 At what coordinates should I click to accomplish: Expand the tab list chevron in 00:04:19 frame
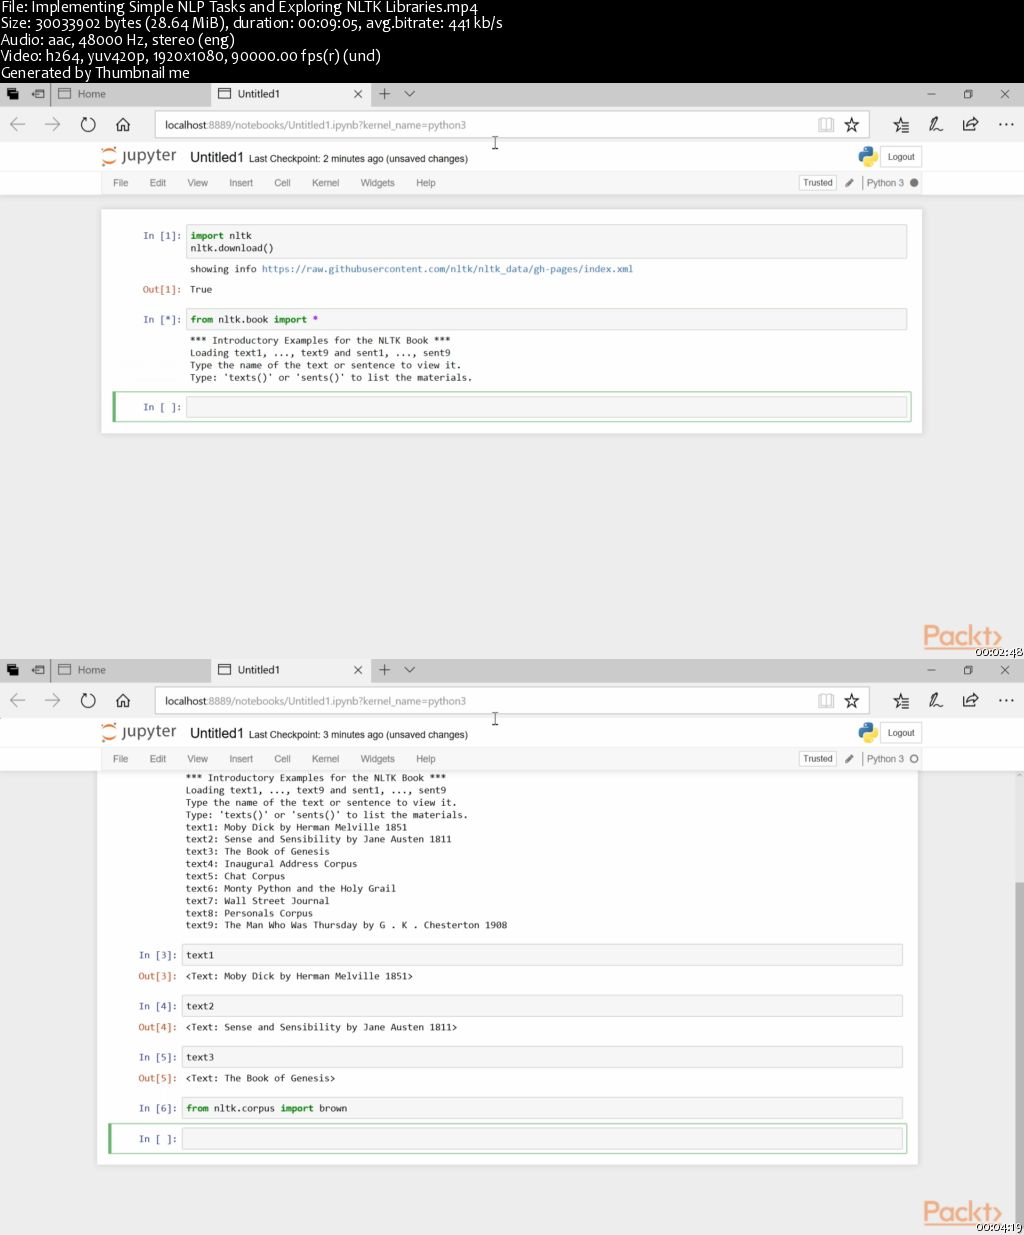click(410, 670)
